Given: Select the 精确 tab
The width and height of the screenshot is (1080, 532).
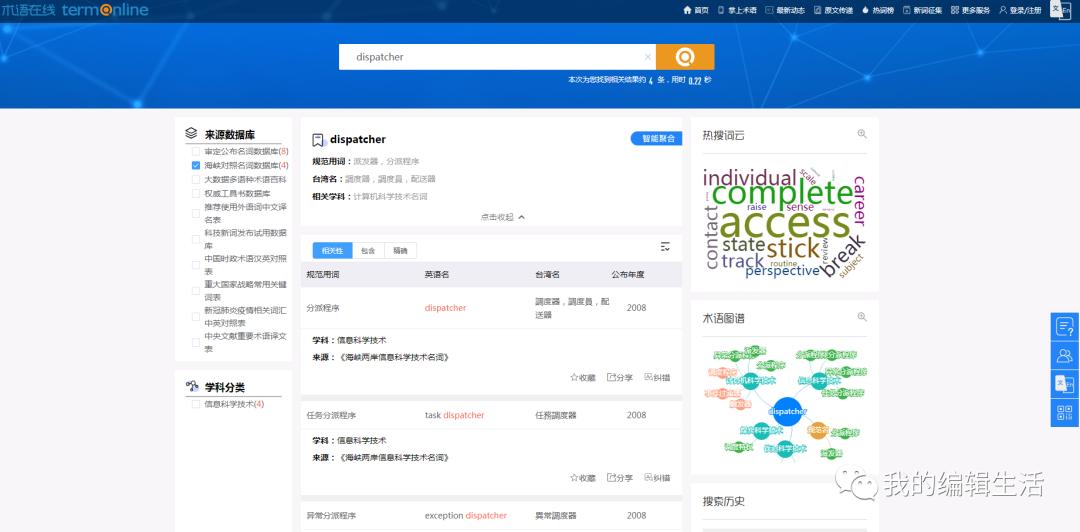Looking at the screenshot, I should (400, 251).
